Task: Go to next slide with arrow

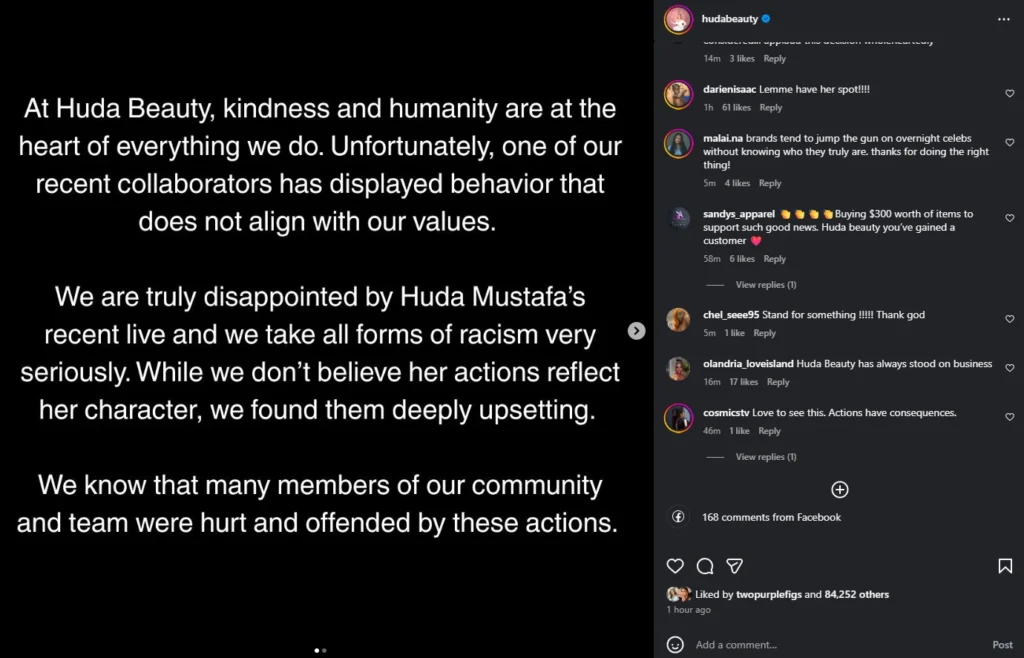Action: 636,331
